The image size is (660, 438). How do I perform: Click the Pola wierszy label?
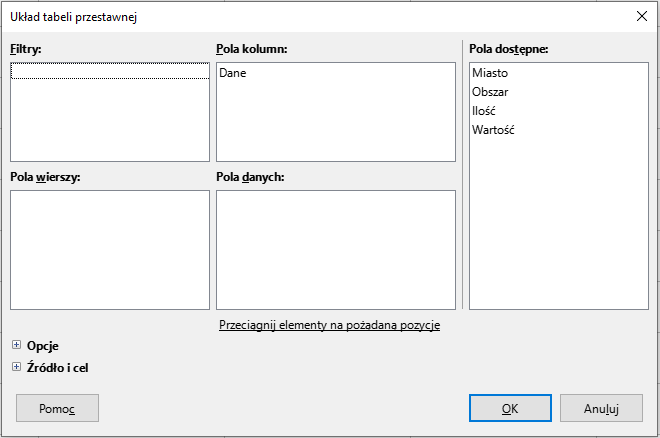45,177
